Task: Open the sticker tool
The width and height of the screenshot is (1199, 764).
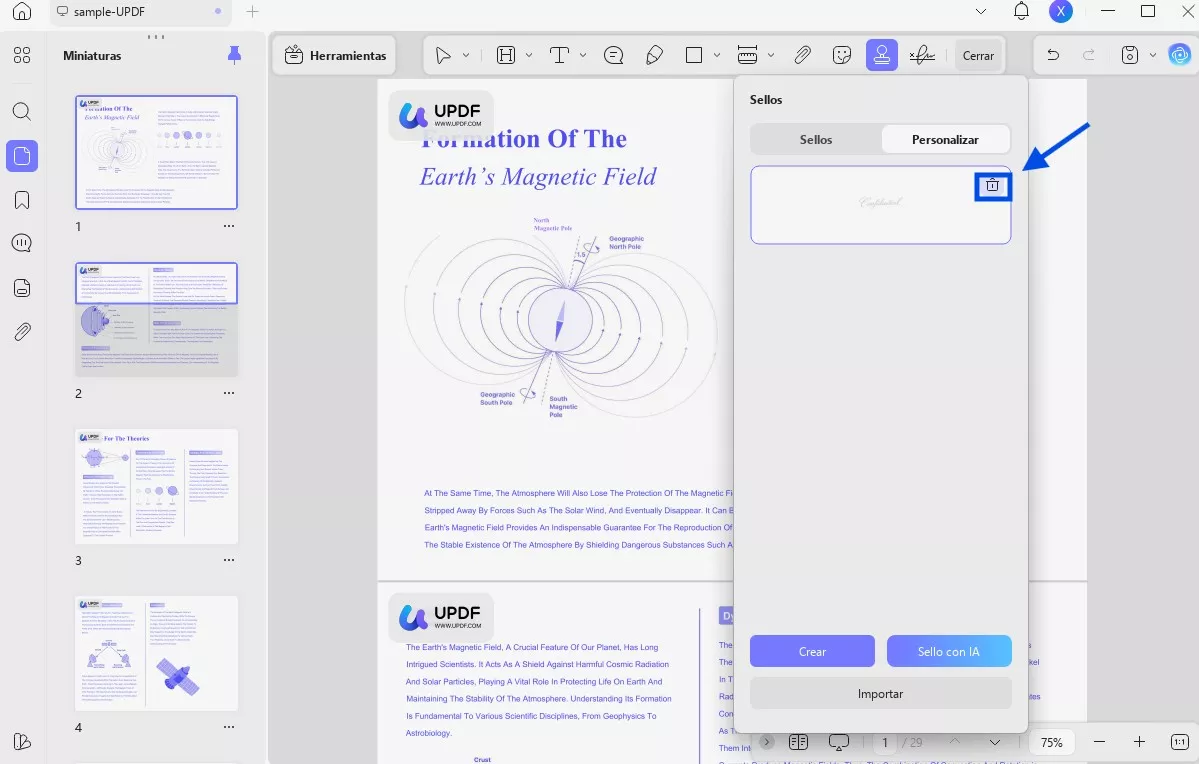Action: point(842,55)
